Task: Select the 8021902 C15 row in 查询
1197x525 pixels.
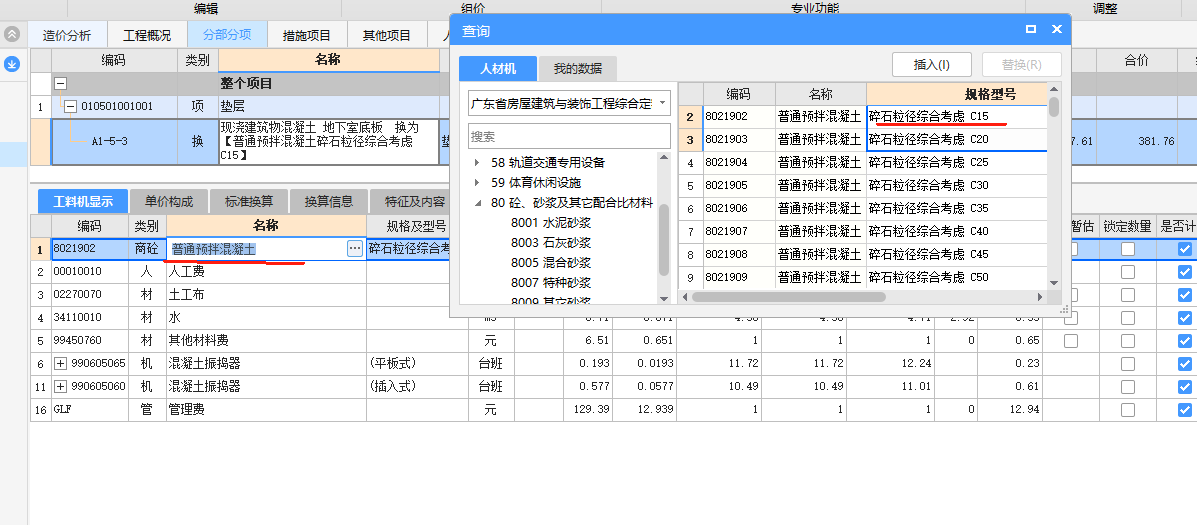Action: (863, 117)
